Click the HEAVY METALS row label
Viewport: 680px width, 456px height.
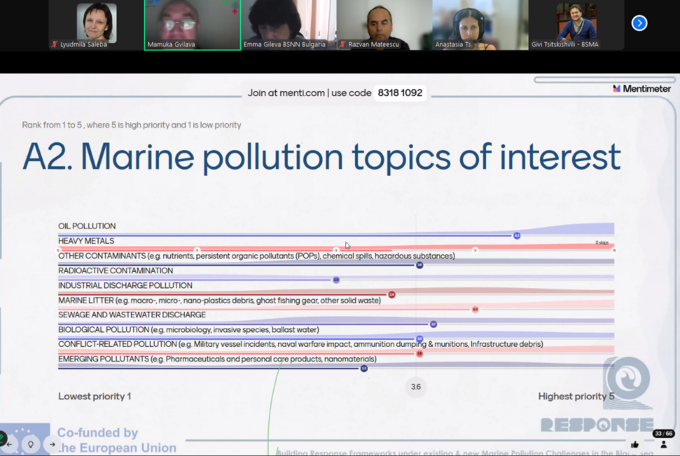[x=86, y=241]
